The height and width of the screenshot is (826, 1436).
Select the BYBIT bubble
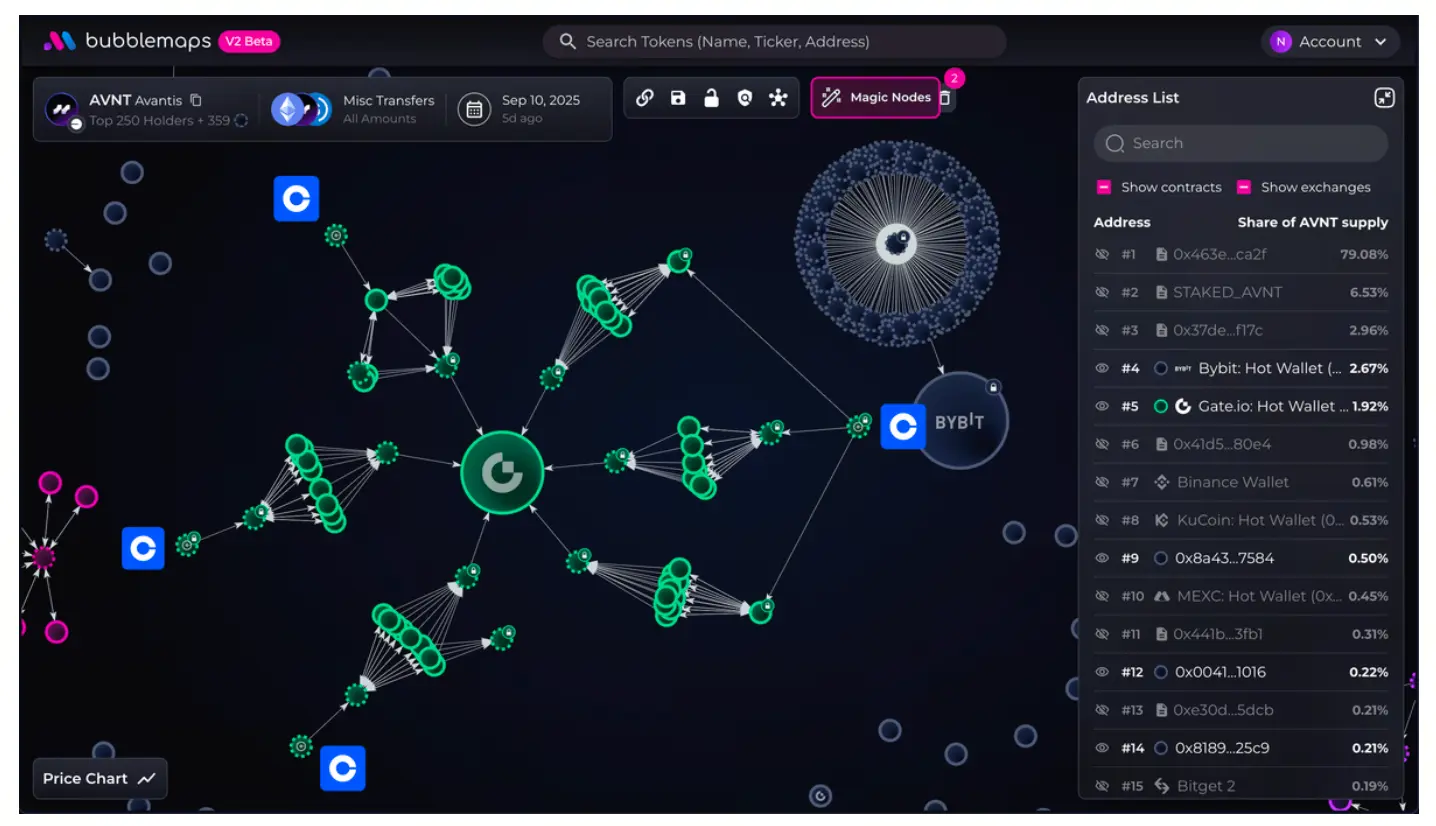tap(960, 421)
